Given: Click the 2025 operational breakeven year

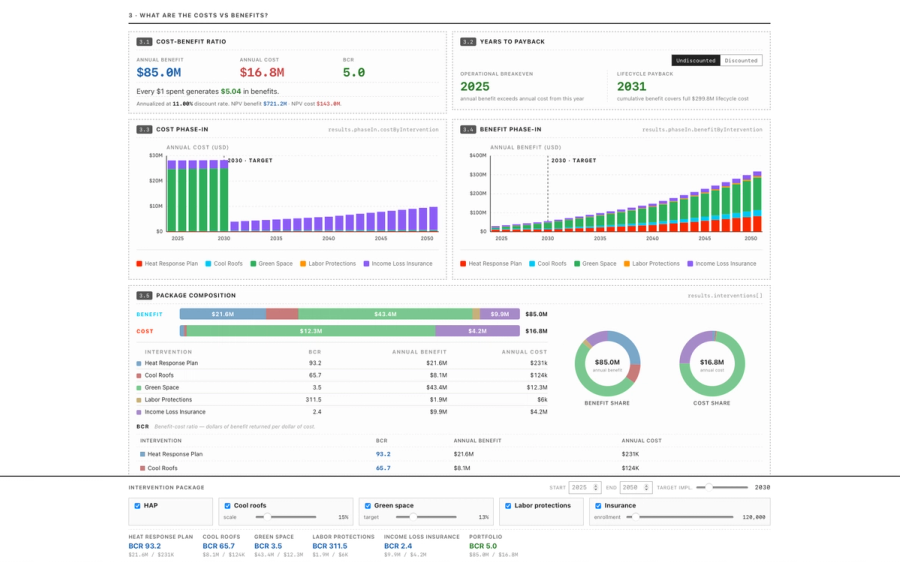Looking at the screenshot, I should click(475, 87).
